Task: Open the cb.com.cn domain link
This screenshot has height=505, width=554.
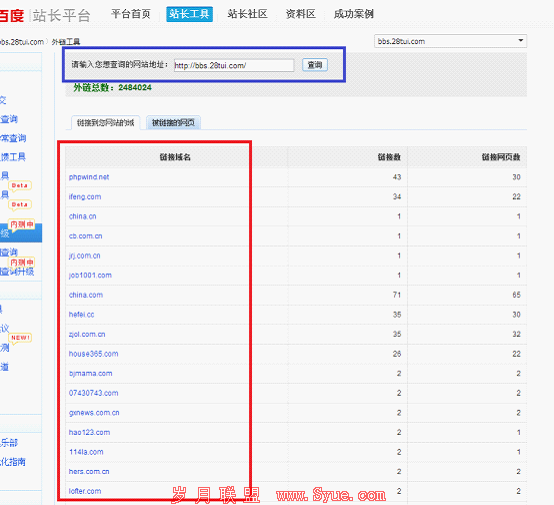Action: pyautogui.click(x=86, y=236)
